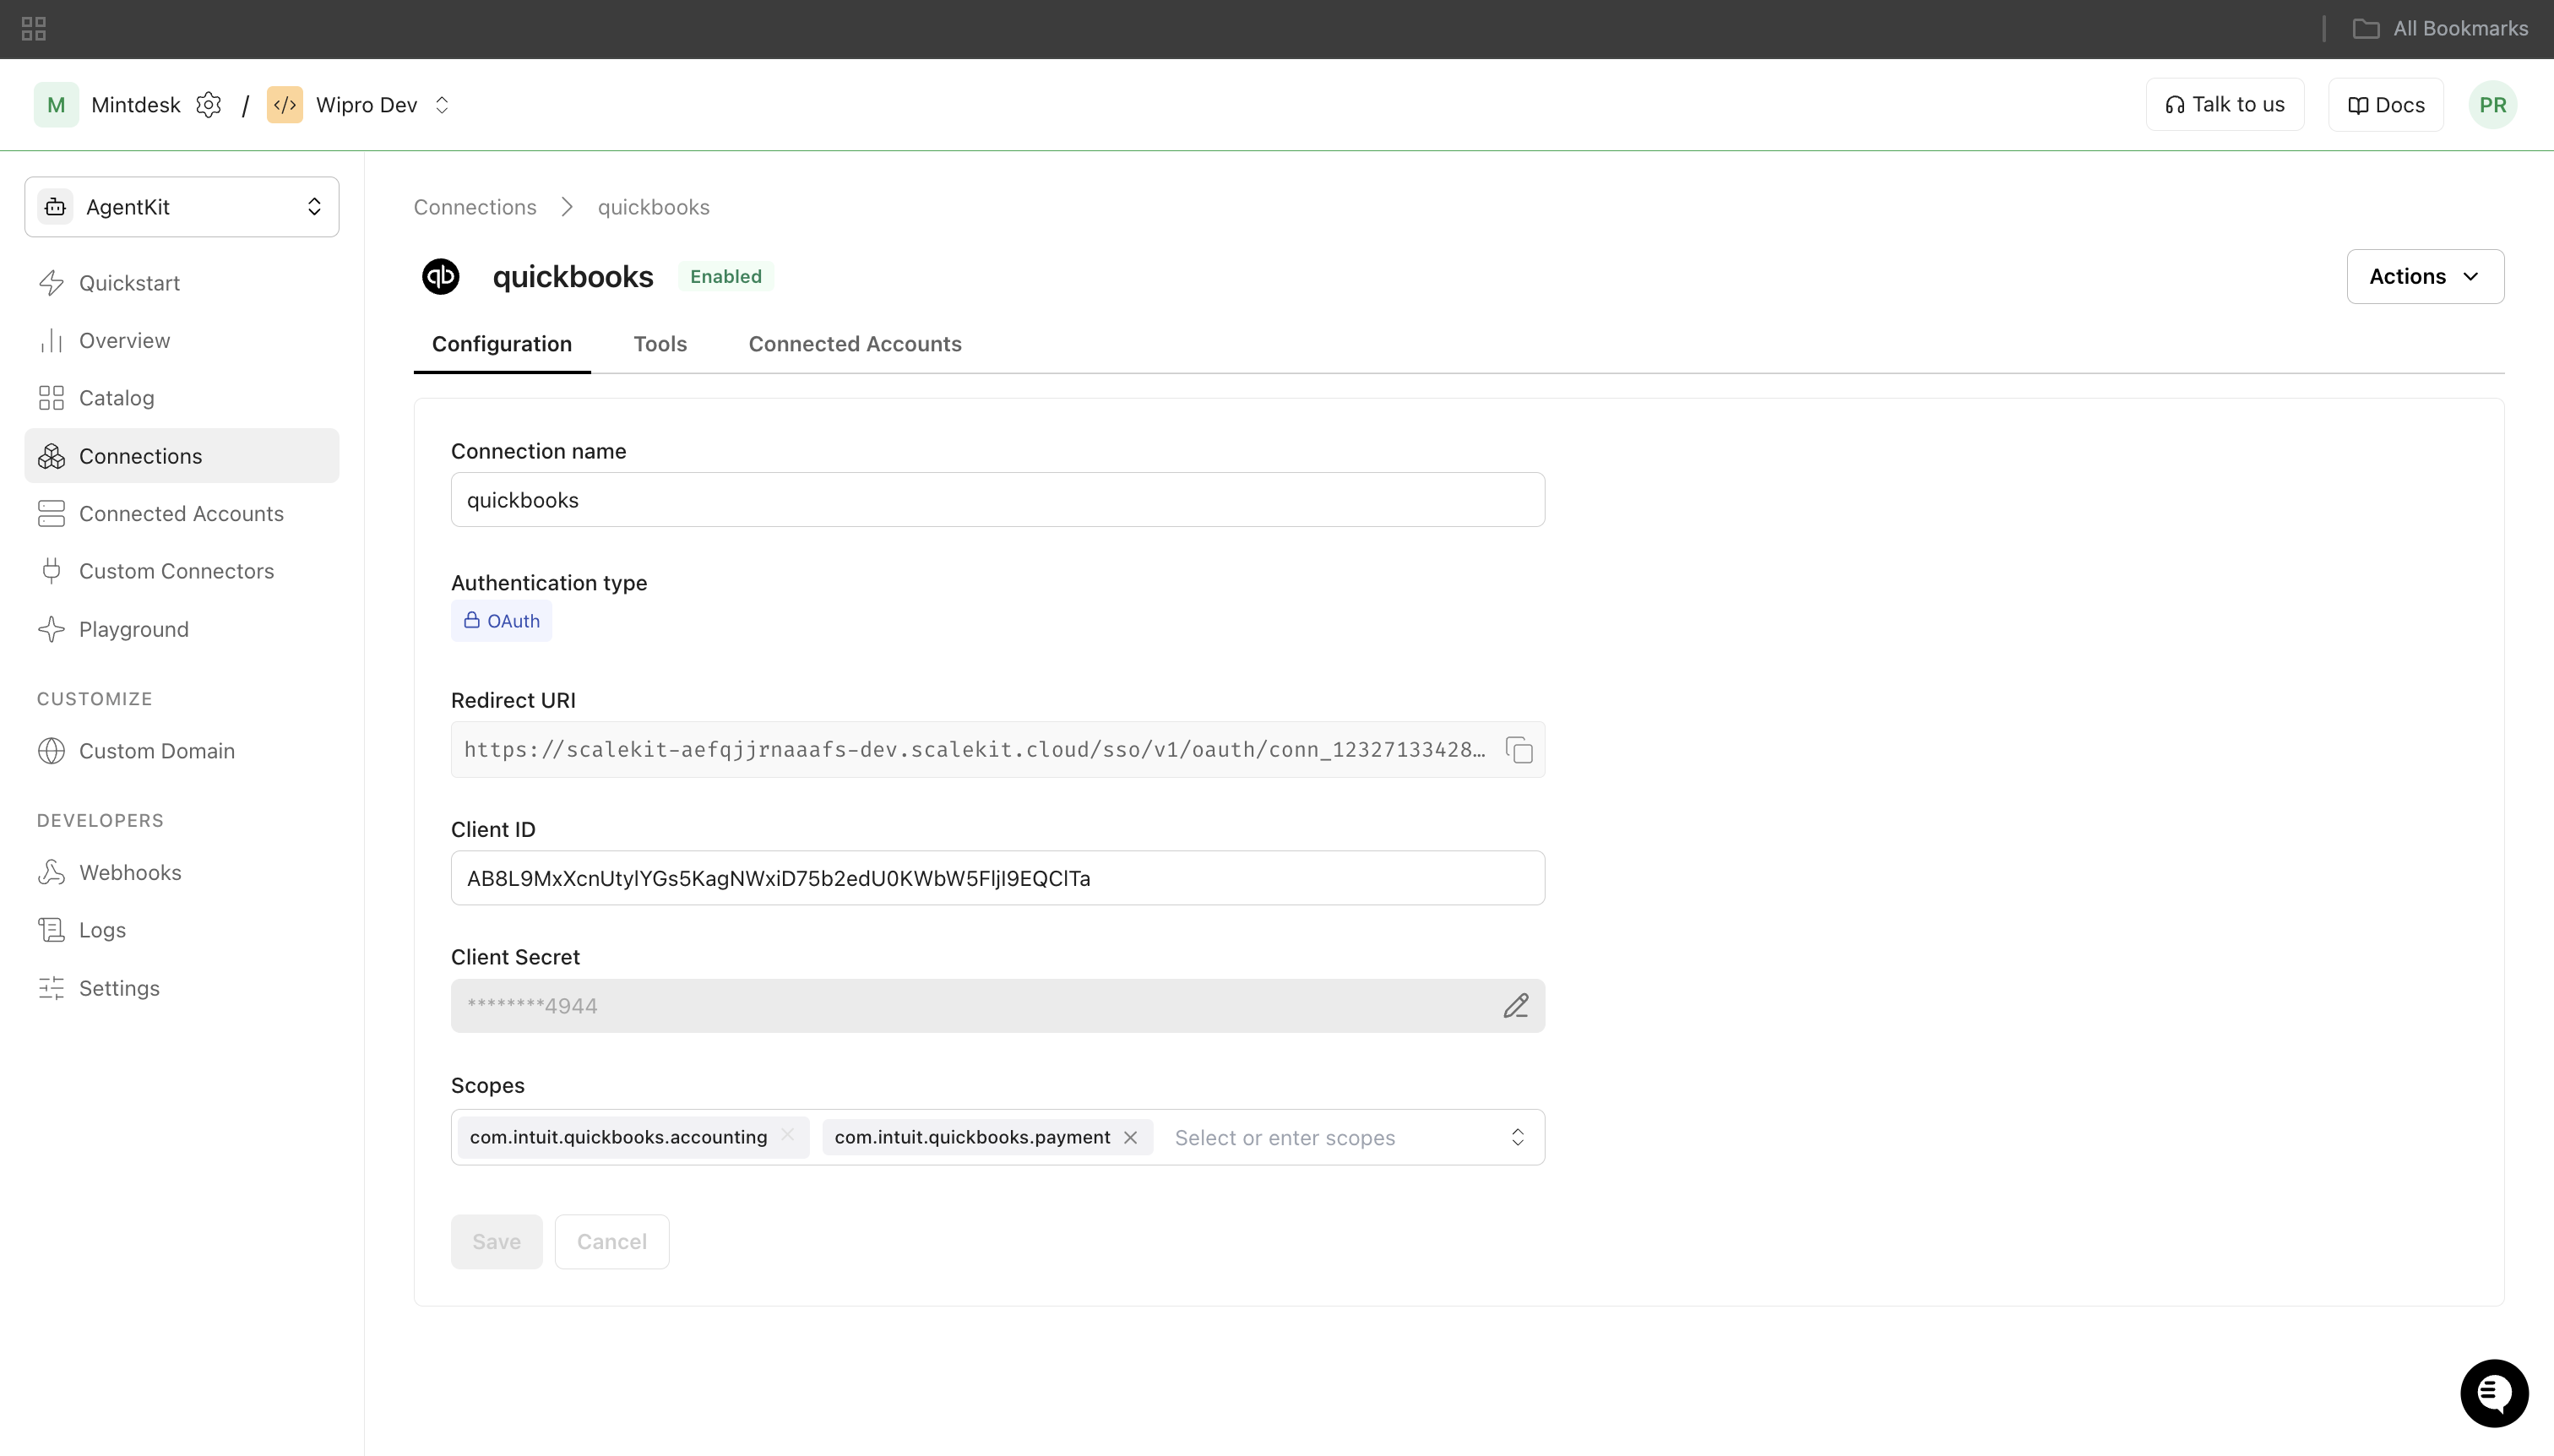
Task: Open Logs in the sidebar
Action: [182, 930]
